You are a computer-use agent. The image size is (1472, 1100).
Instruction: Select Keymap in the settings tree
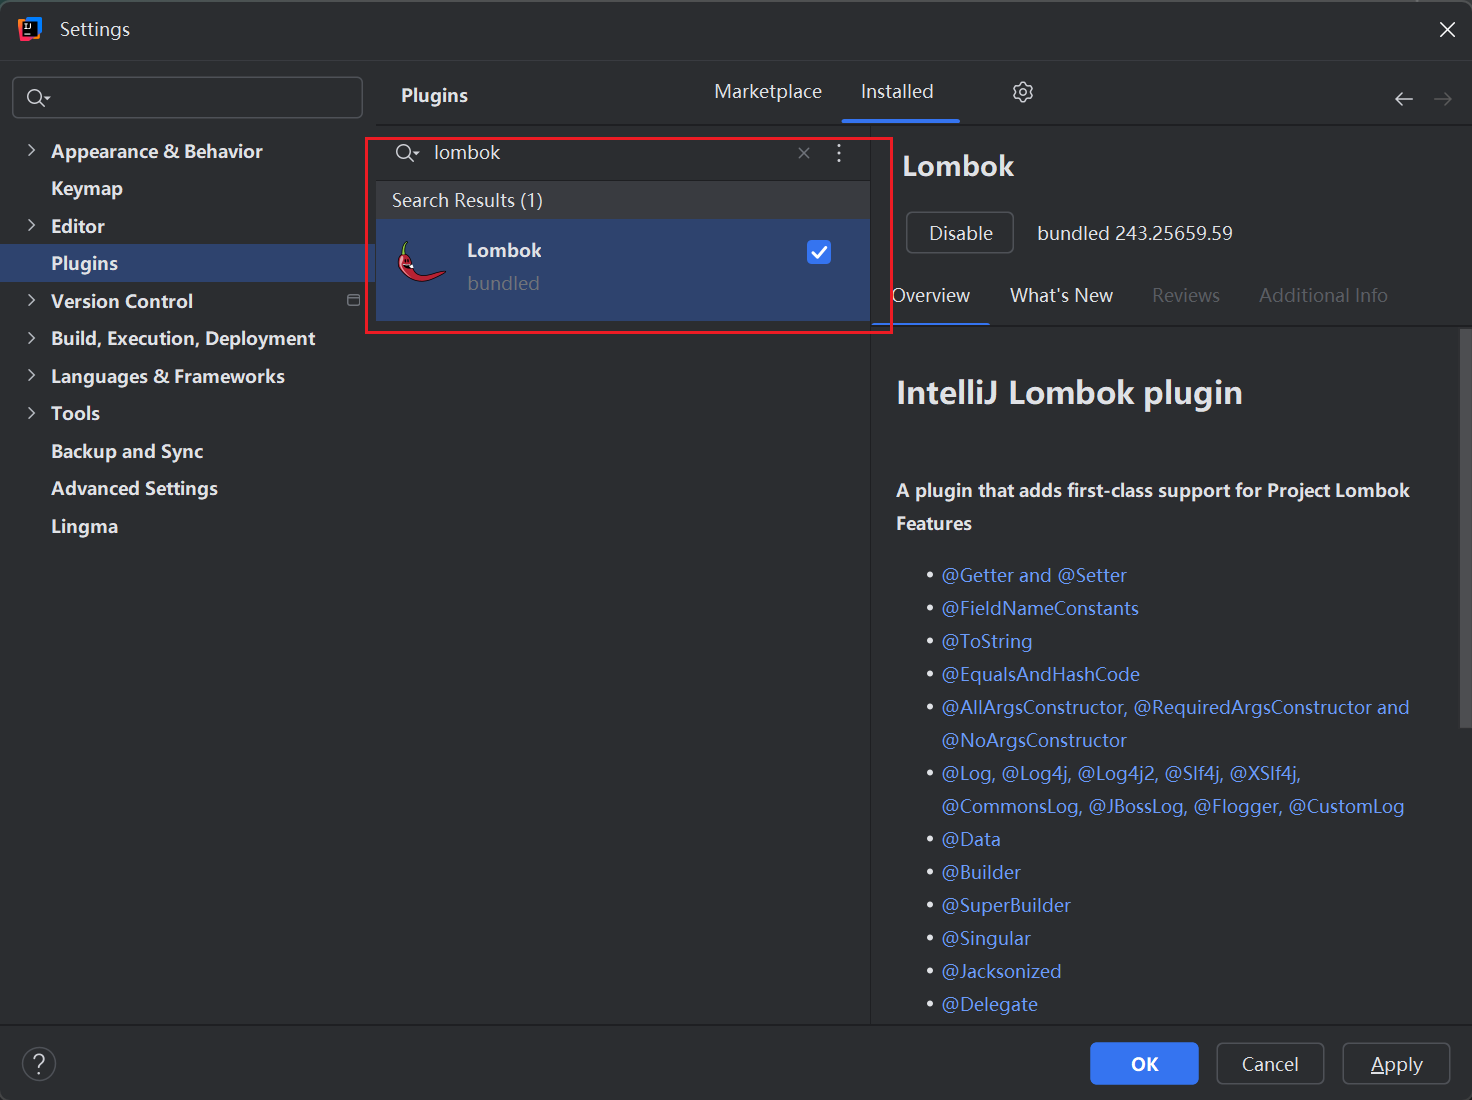pos(87,189)
